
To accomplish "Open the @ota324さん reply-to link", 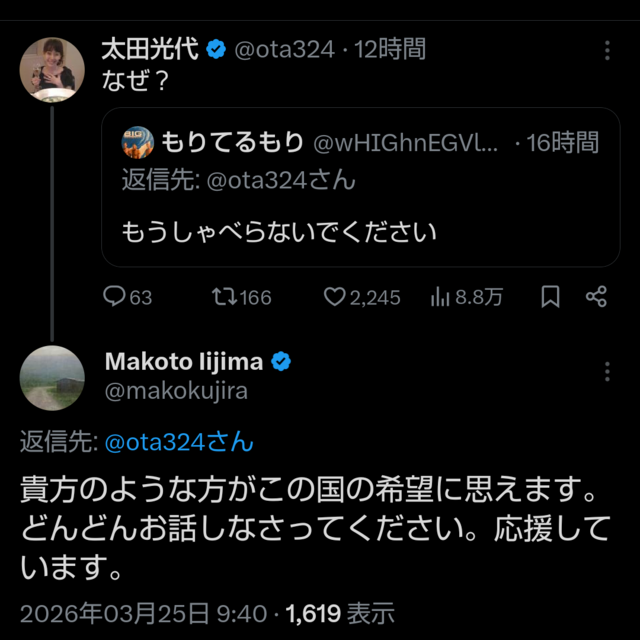I will [179, 441].
